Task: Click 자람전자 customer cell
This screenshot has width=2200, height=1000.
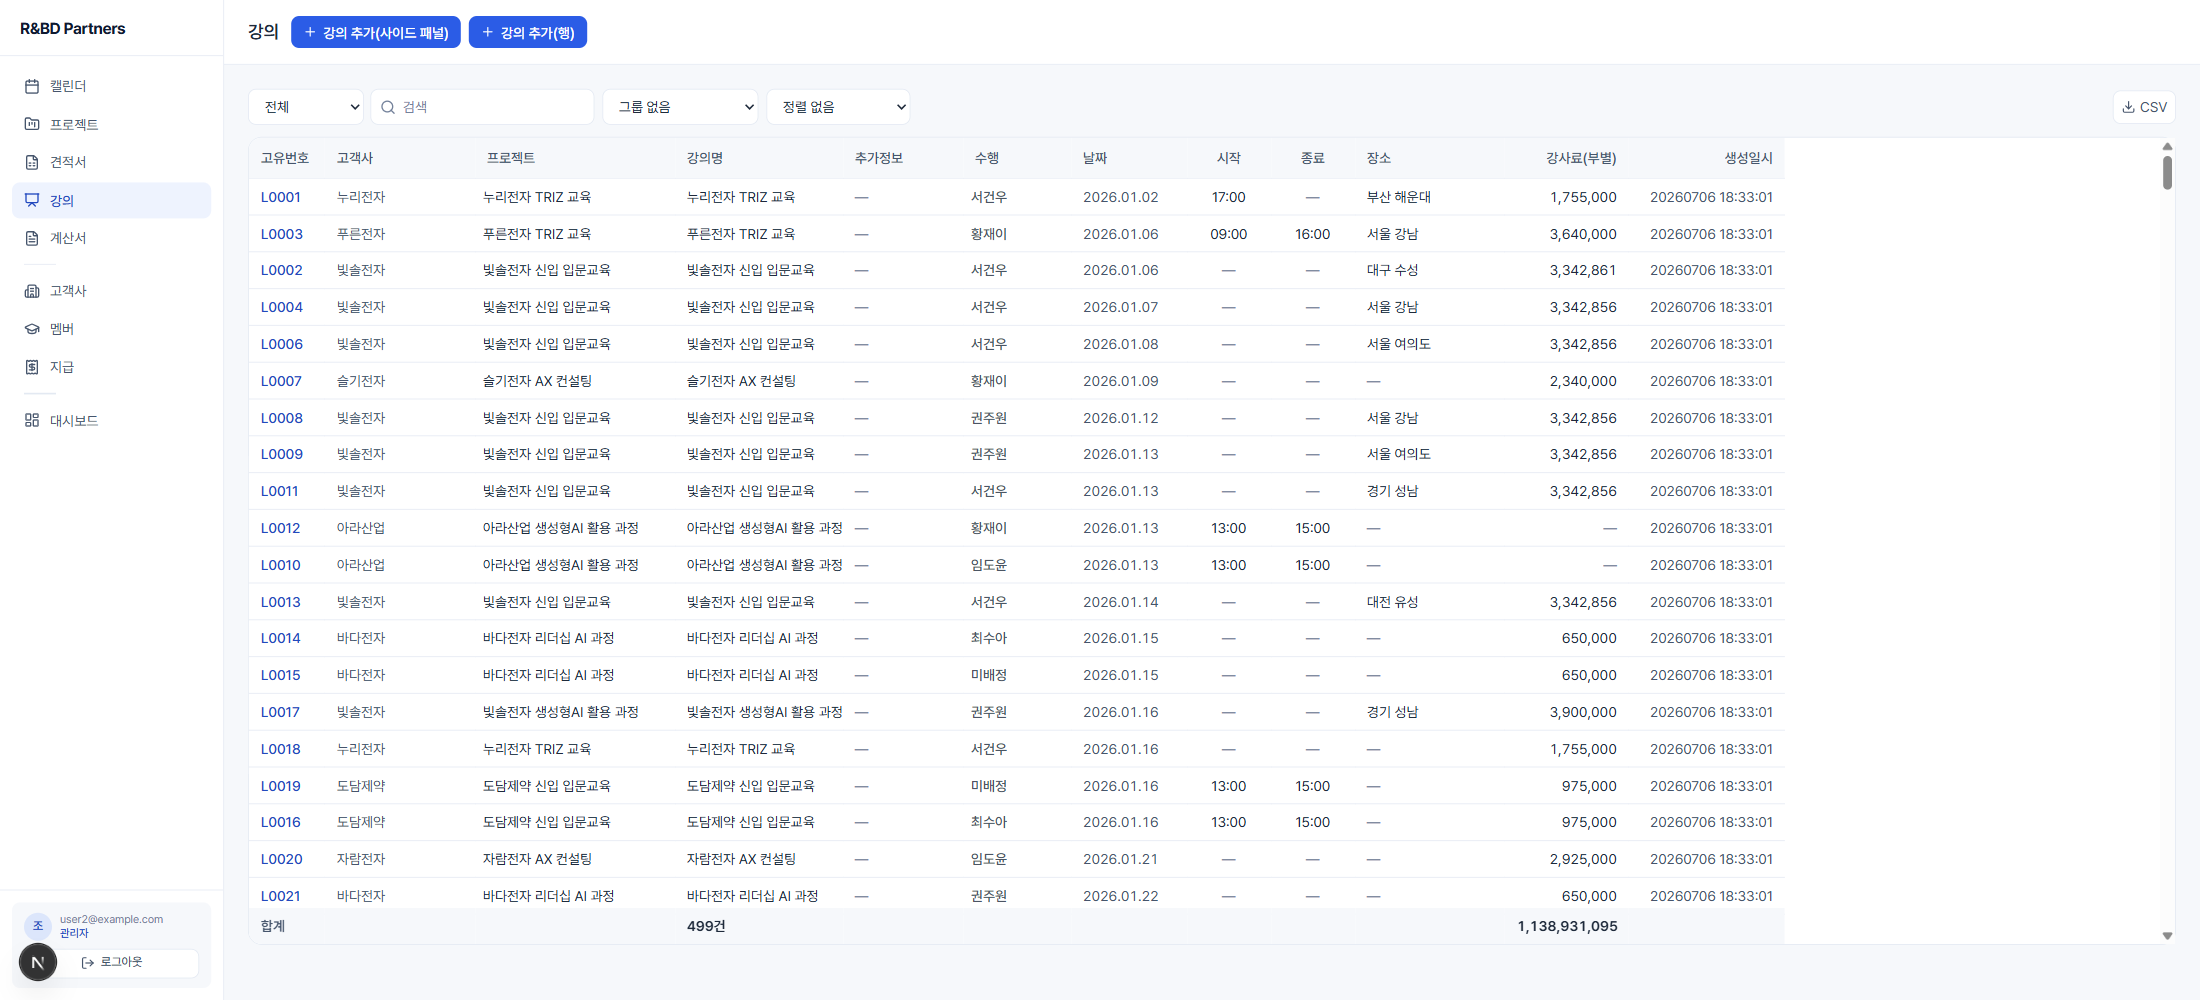Action: point(361,859)
